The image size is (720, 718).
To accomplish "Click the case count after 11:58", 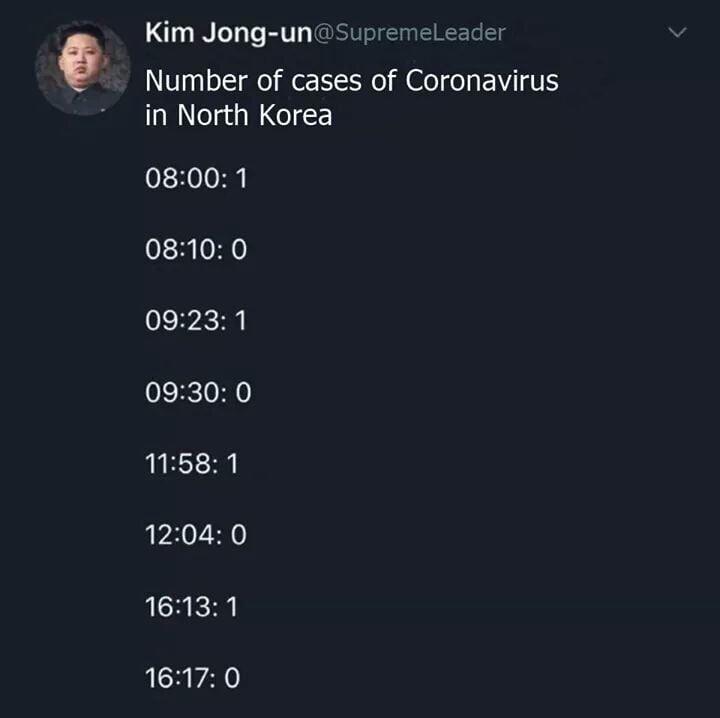I will [x=233, y=464].
